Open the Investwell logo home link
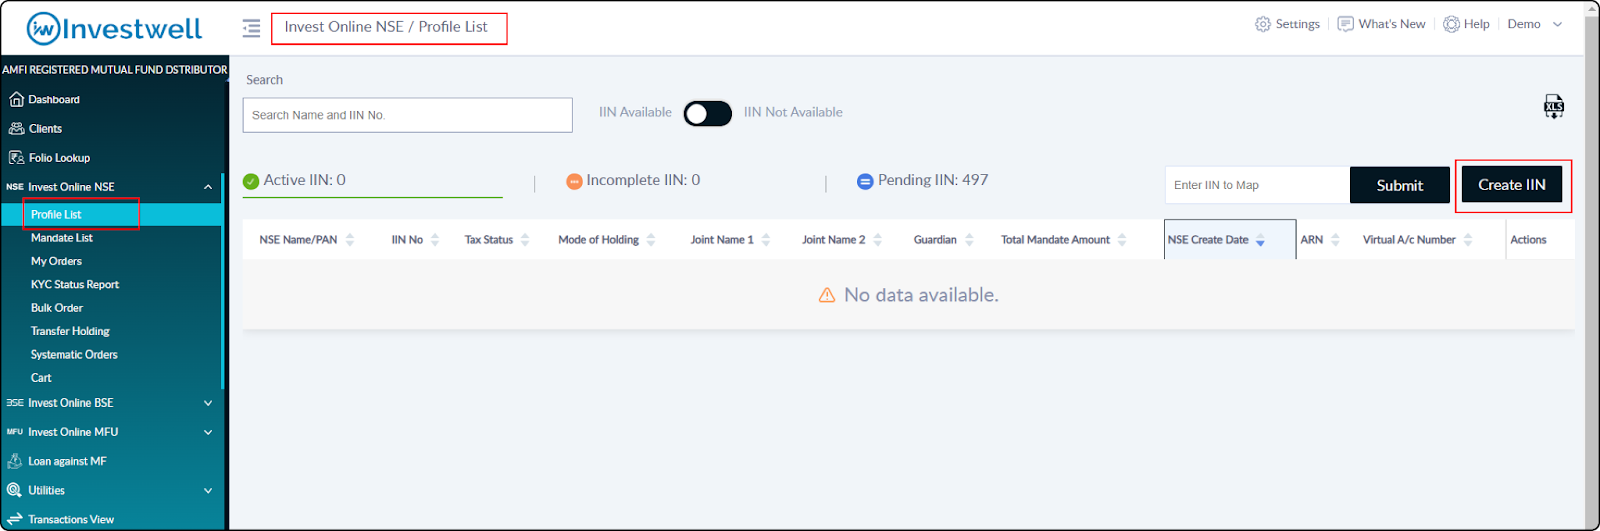 114,29
